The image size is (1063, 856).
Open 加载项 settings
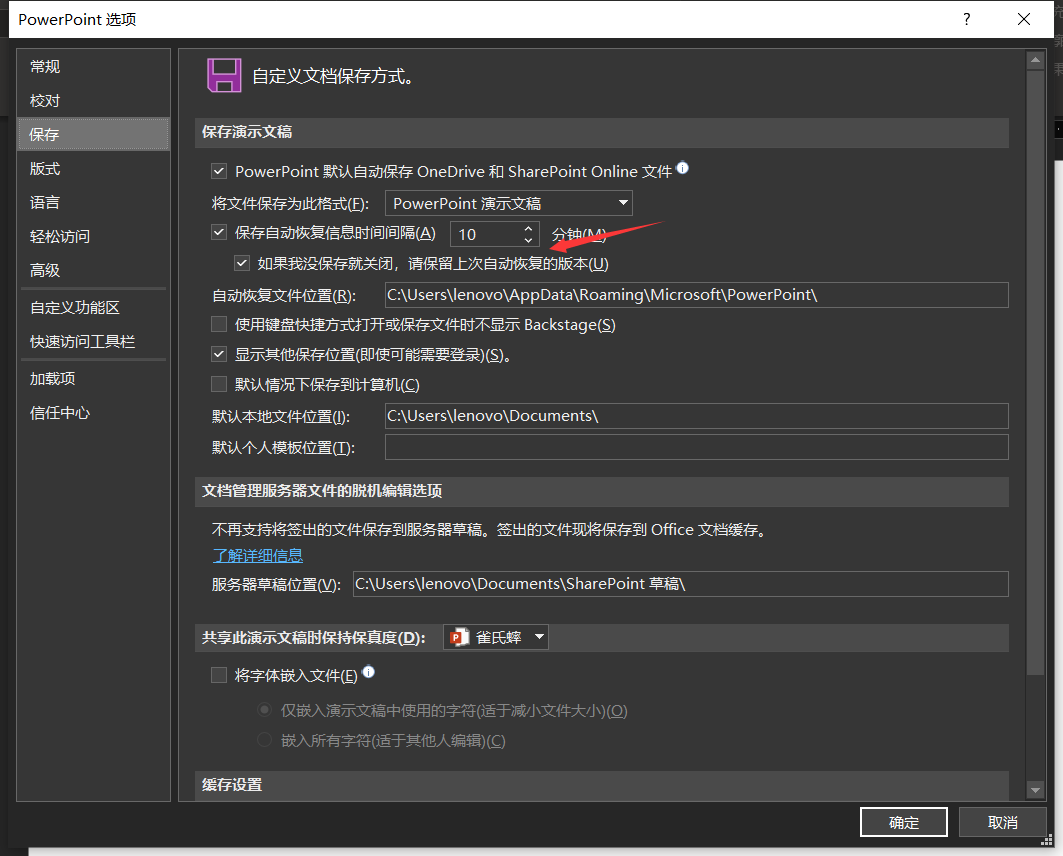point(93,379)
